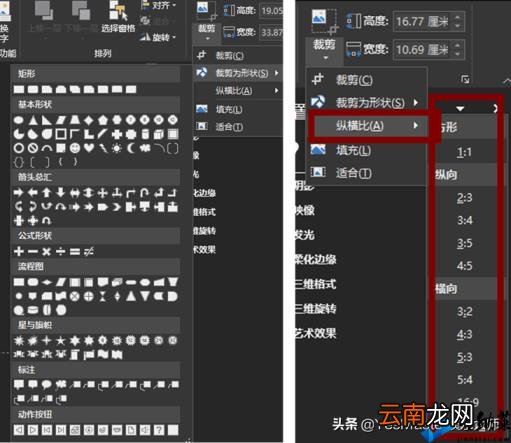
Task: Choose the not-equal equation shape
Action: [x=89, y=251]
